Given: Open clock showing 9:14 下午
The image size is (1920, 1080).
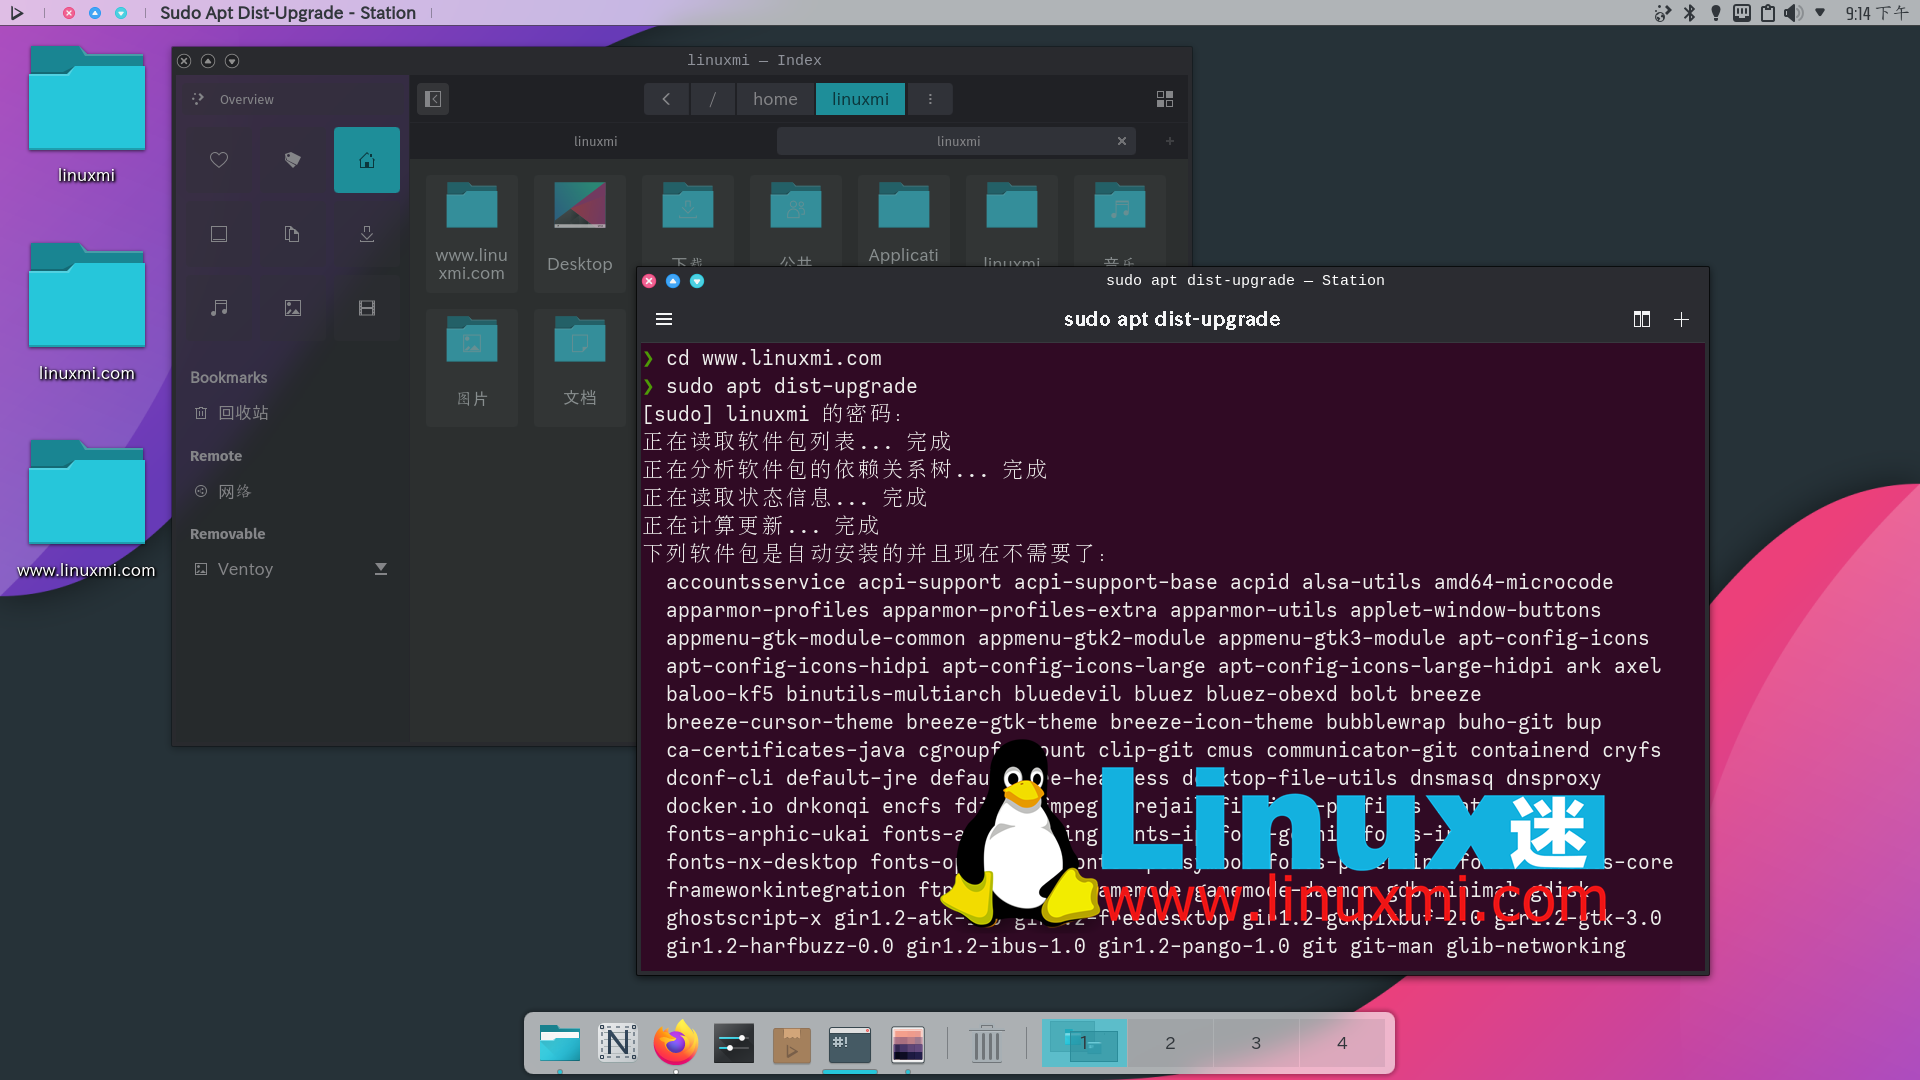Looking at the screenshot, I should click(x=1877, y=13).
